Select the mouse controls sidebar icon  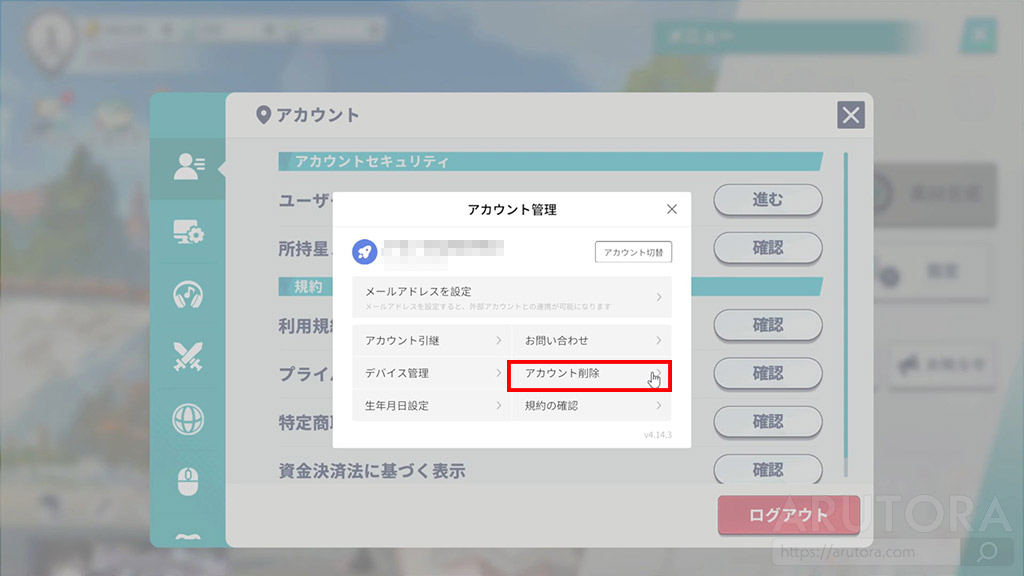click(188, 481)
